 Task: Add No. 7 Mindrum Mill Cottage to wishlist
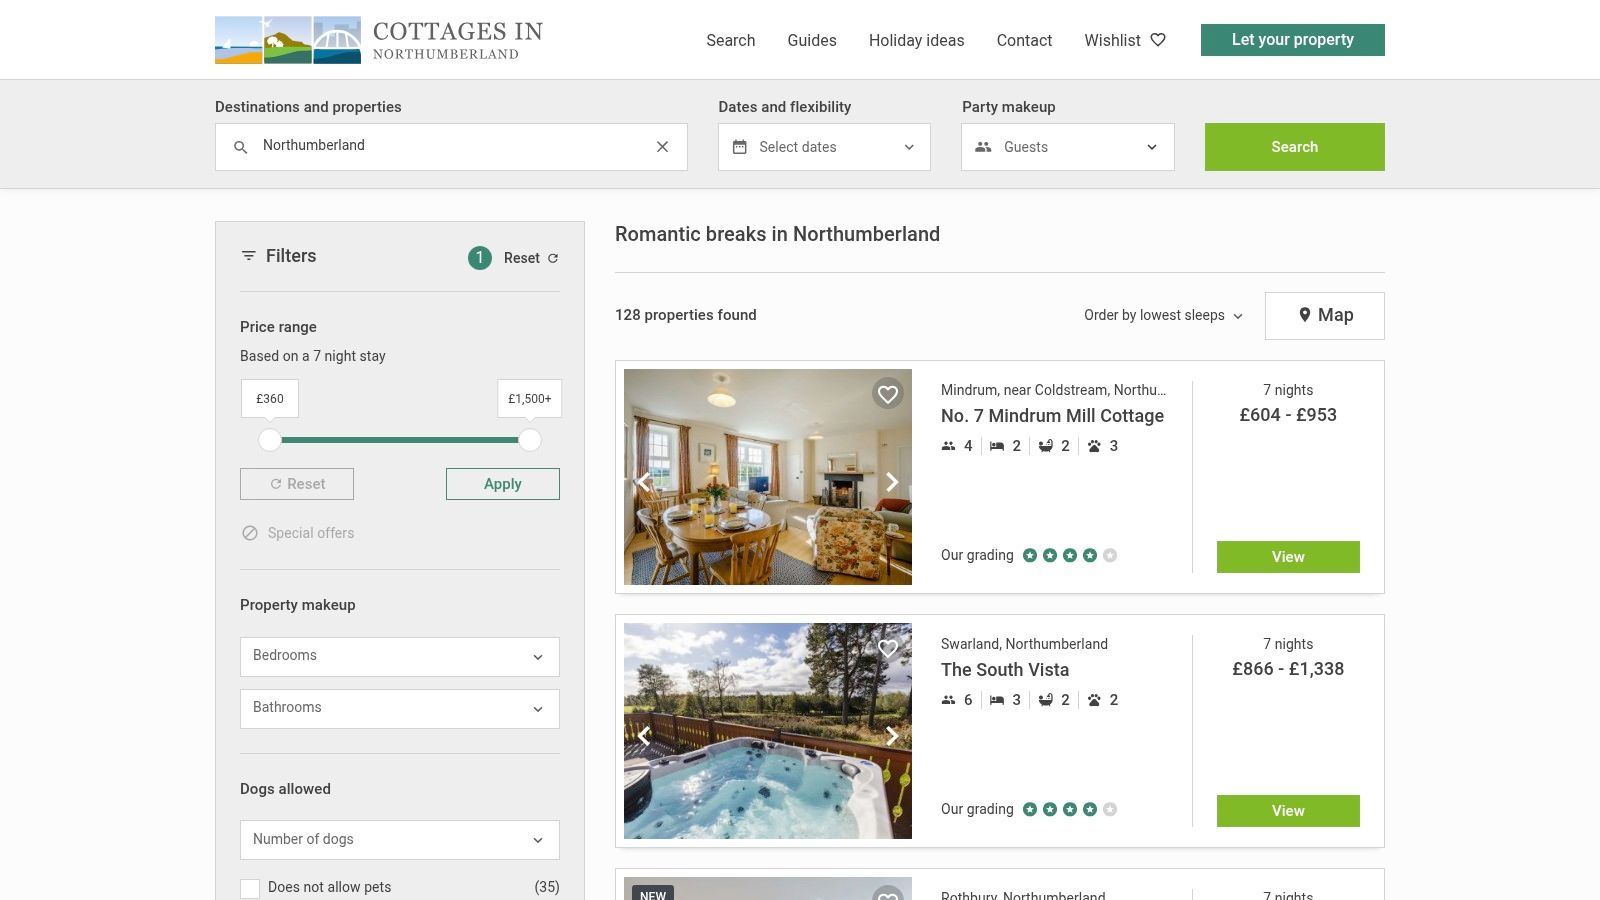point(888,394)
